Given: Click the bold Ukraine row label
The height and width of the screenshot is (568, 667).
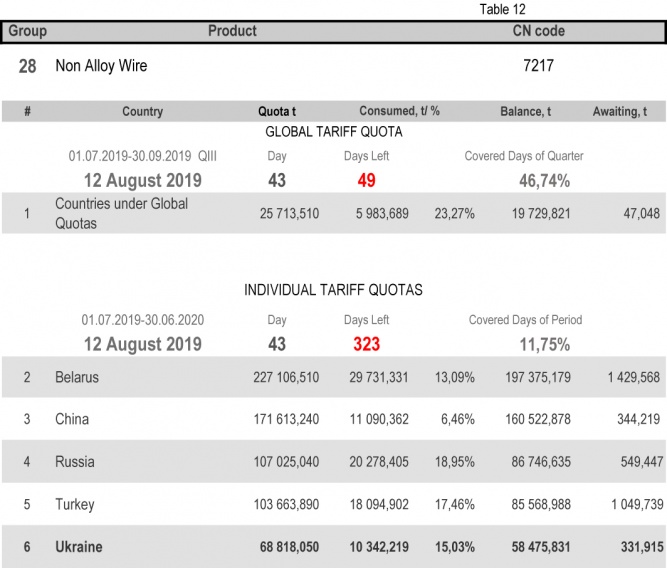Looking at the screenshot, I should point(79,547).
